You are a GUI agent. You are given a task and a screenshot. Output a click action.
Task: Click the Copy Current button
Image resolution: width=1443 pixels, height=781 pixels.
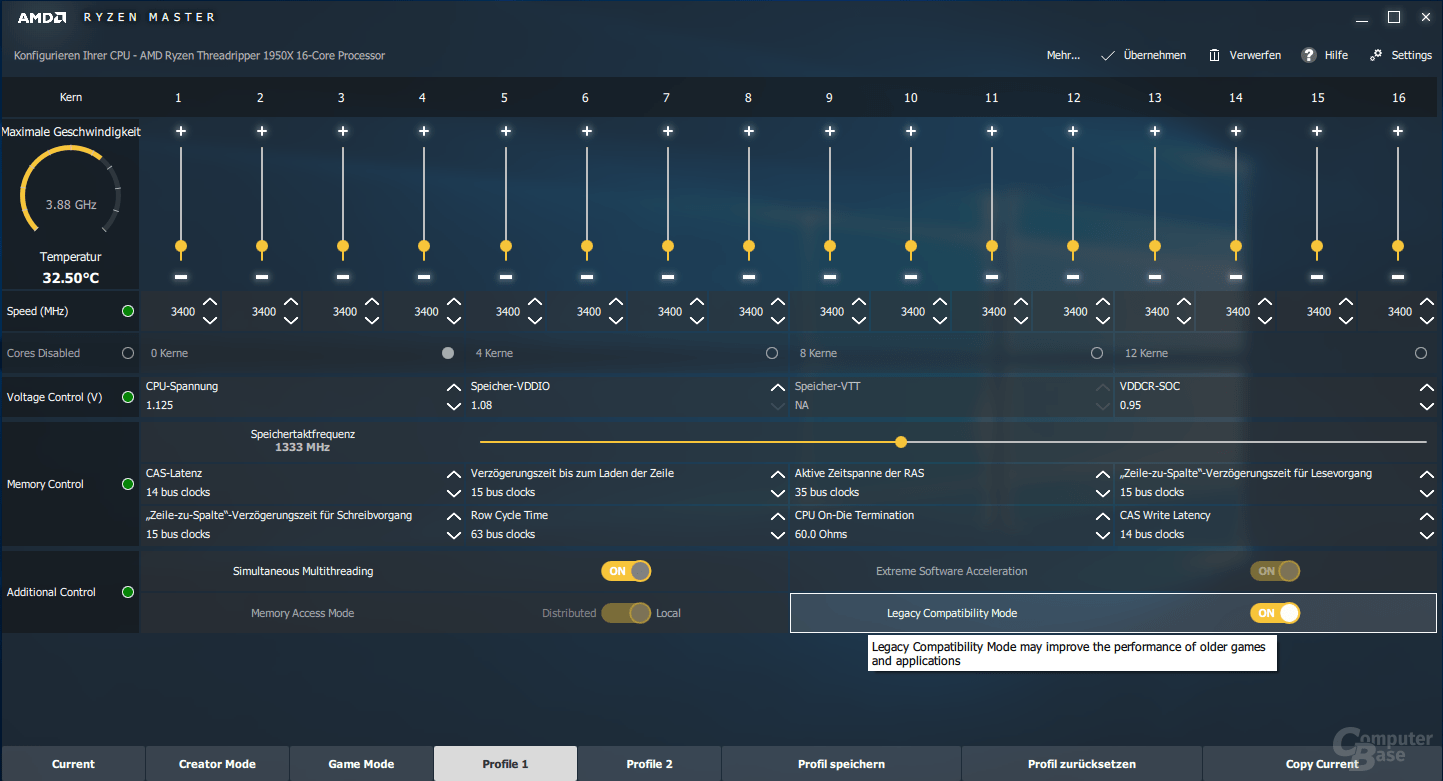pos(1322,764)
